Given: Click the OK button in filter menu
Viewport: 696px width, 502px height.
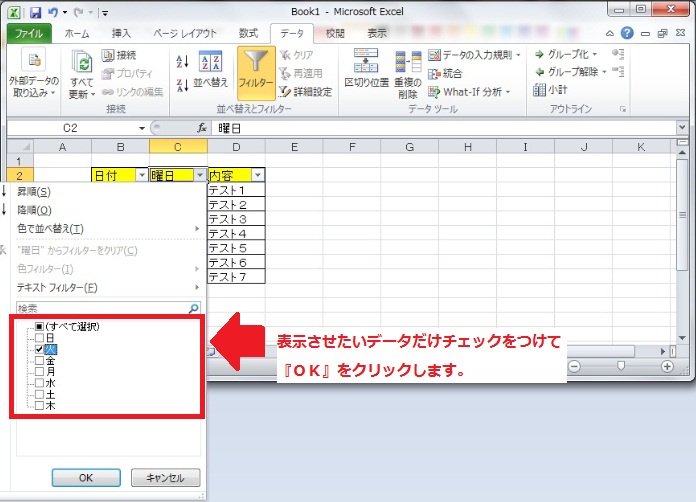Looking at the screenshot, I should click(86, 478).
